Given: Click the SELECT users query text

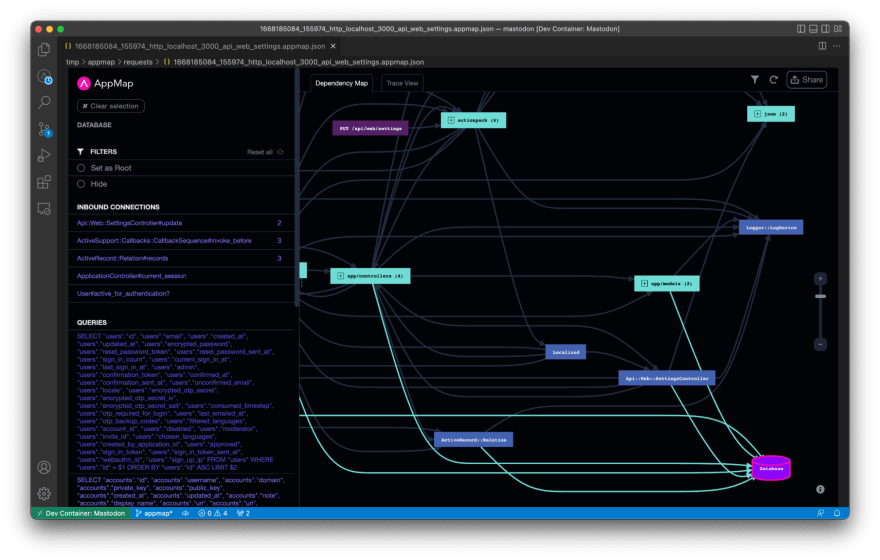Looking at the screenshot, I should click(176, 402).
